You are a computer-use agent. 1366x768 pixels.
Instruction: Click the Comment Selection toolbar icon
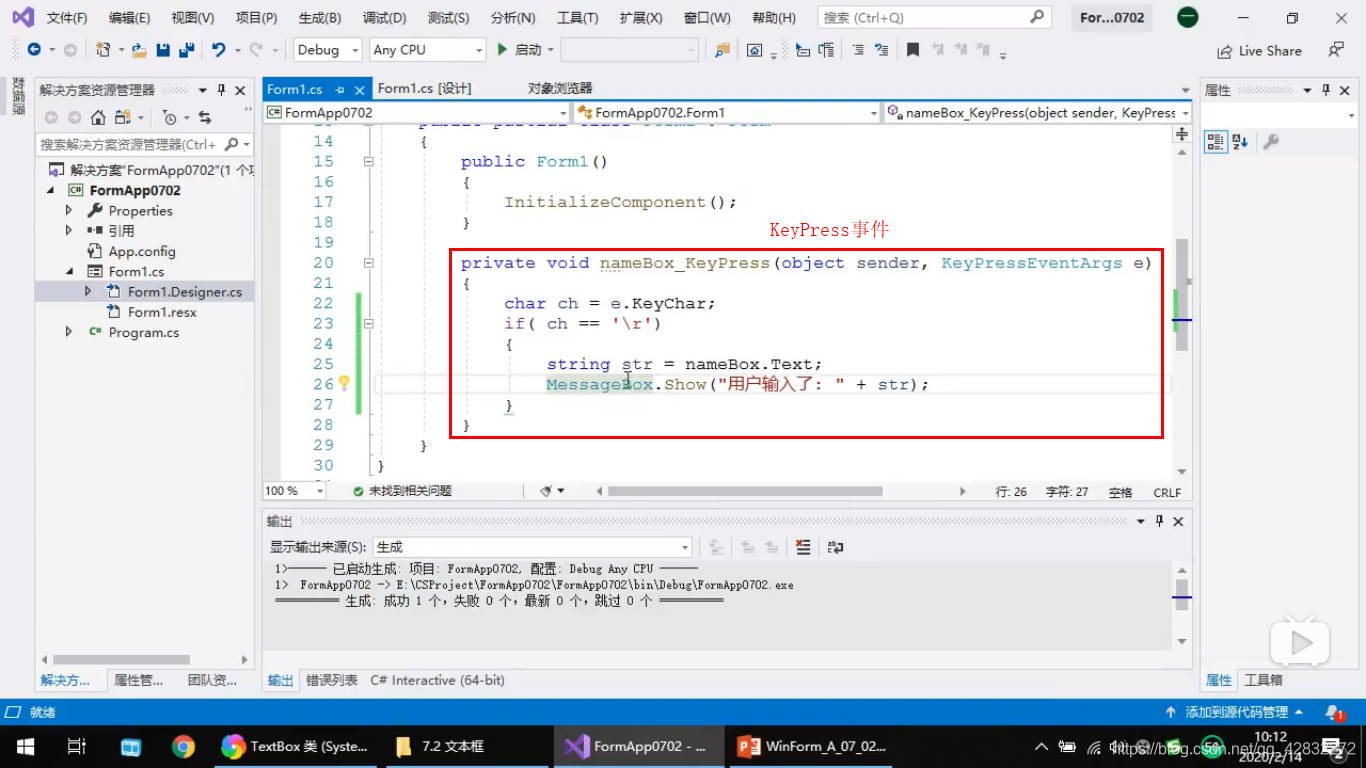point(858,50)
